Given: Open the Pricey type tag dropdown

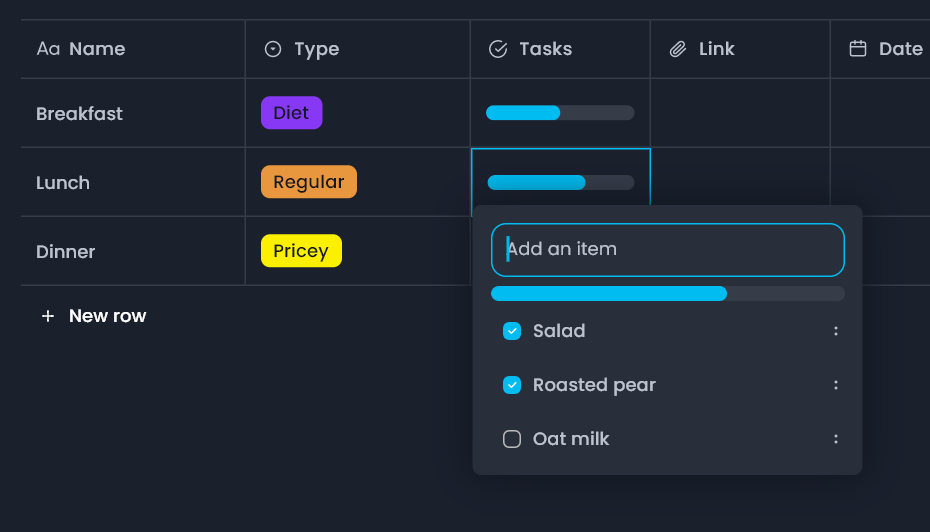Looking at the screenshot, I should click(301, 251).
